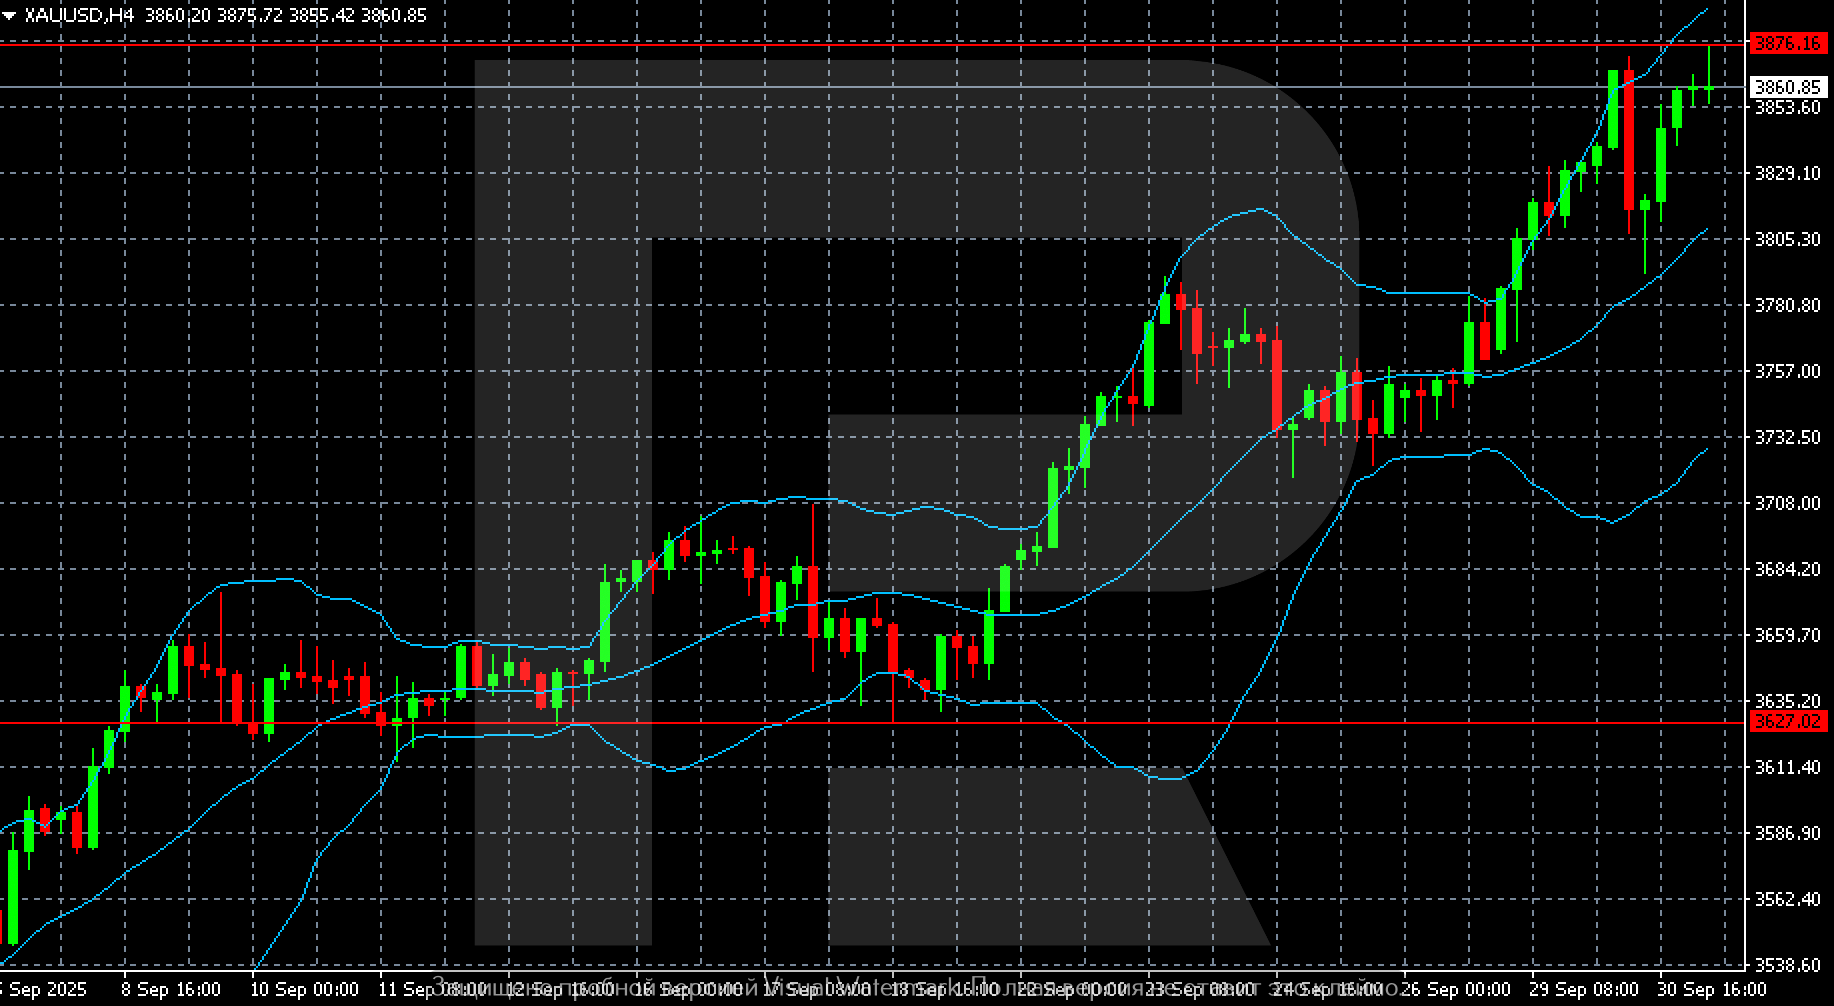This screenshot has height=1006, width=1834.
Task: Click the 3805.30 price axis label
Action: click(1787, 239)
